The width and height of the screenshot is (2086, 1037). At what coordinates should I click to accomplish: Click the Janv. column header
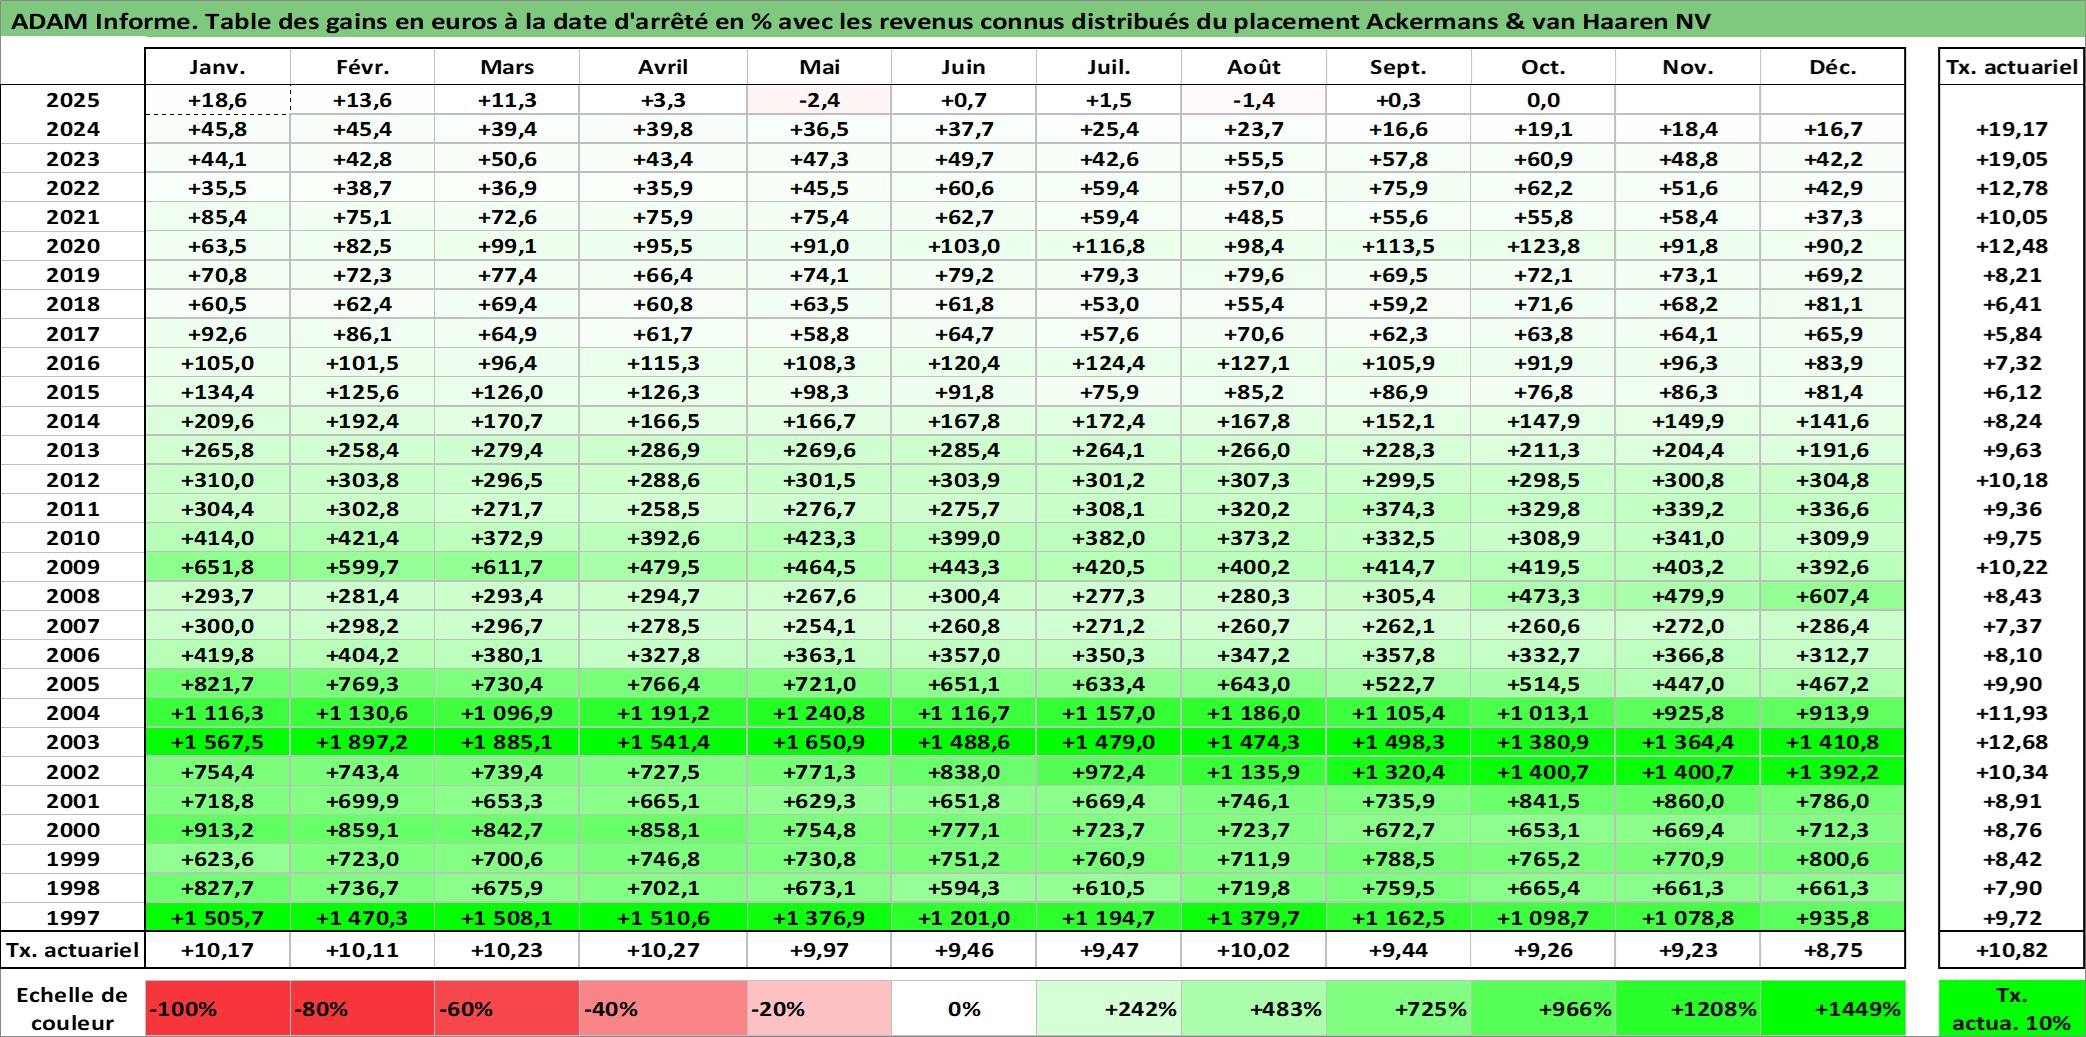point(218,67)
